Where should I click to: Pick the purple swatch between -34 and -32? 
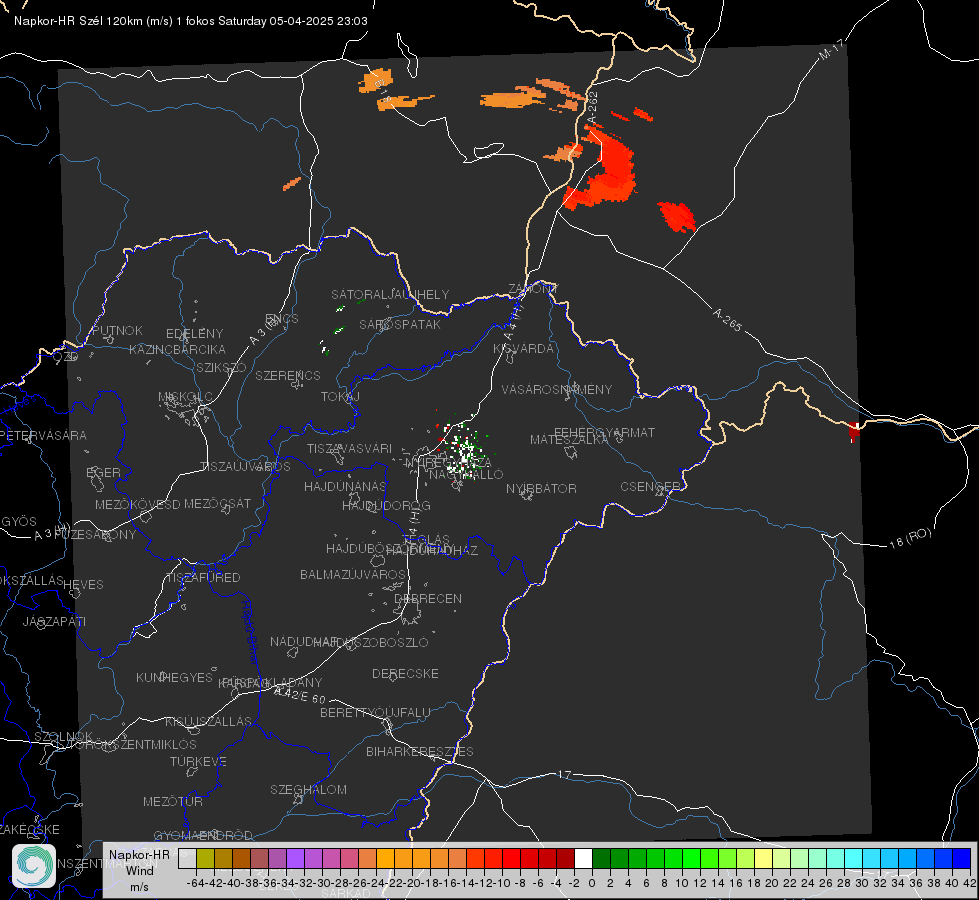click(295, 859)
